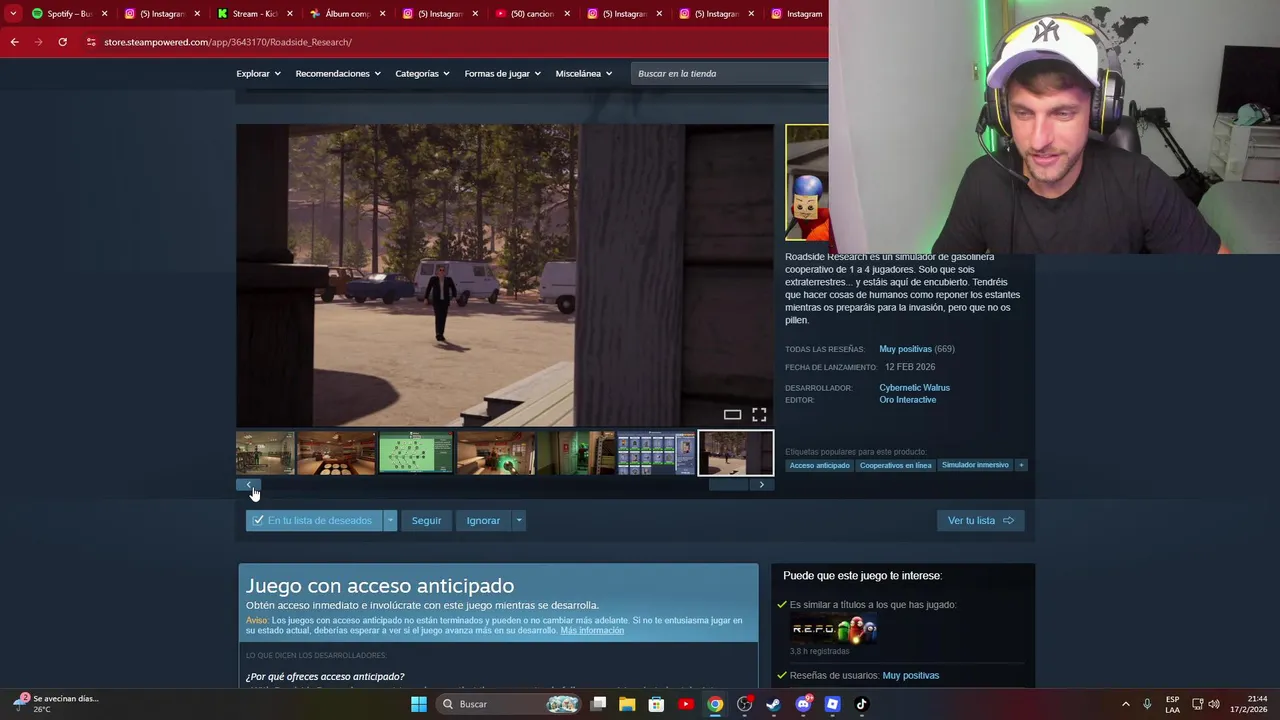
Task: Toggle theater mode on the media viewer
Action: point(732,414)
